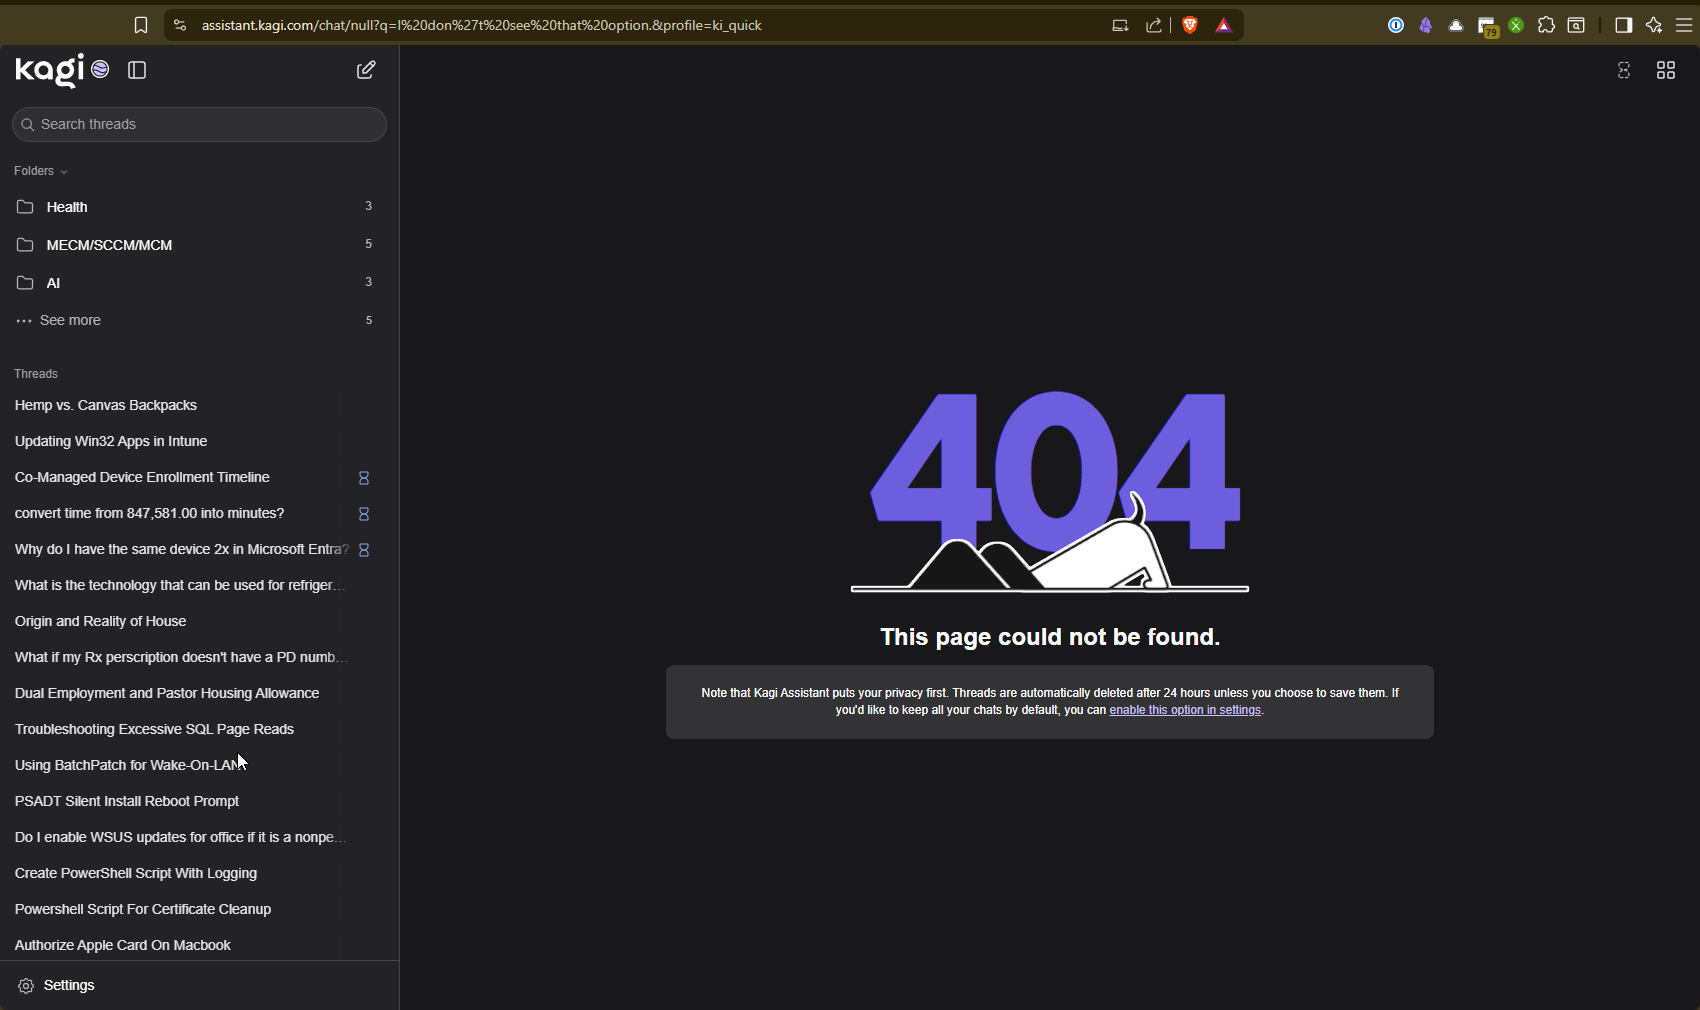Click the install app icon in the address bar
1700x1010 pixels.
tap(1120, 25)
